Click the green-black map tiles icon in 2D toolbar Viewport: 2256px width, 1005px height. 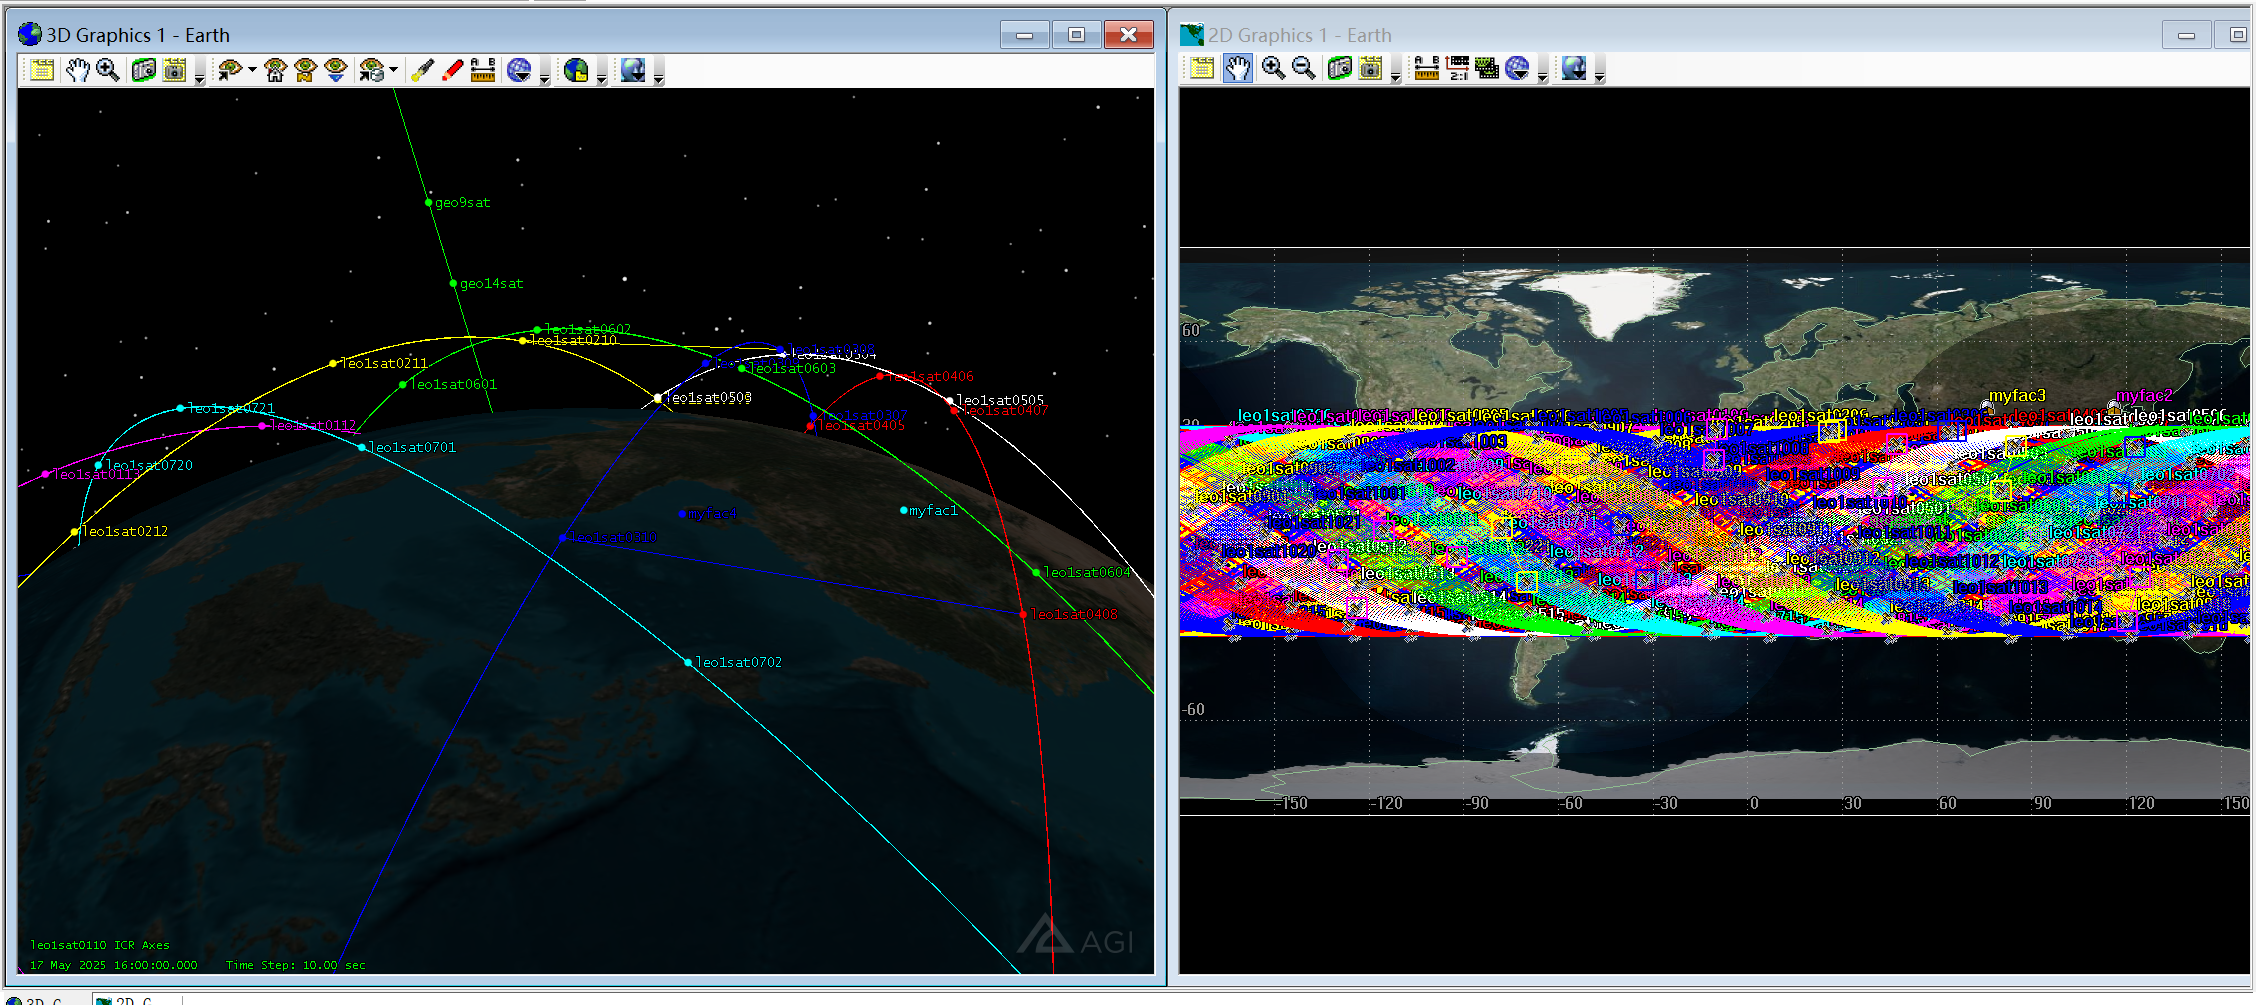click(1487, 68)
